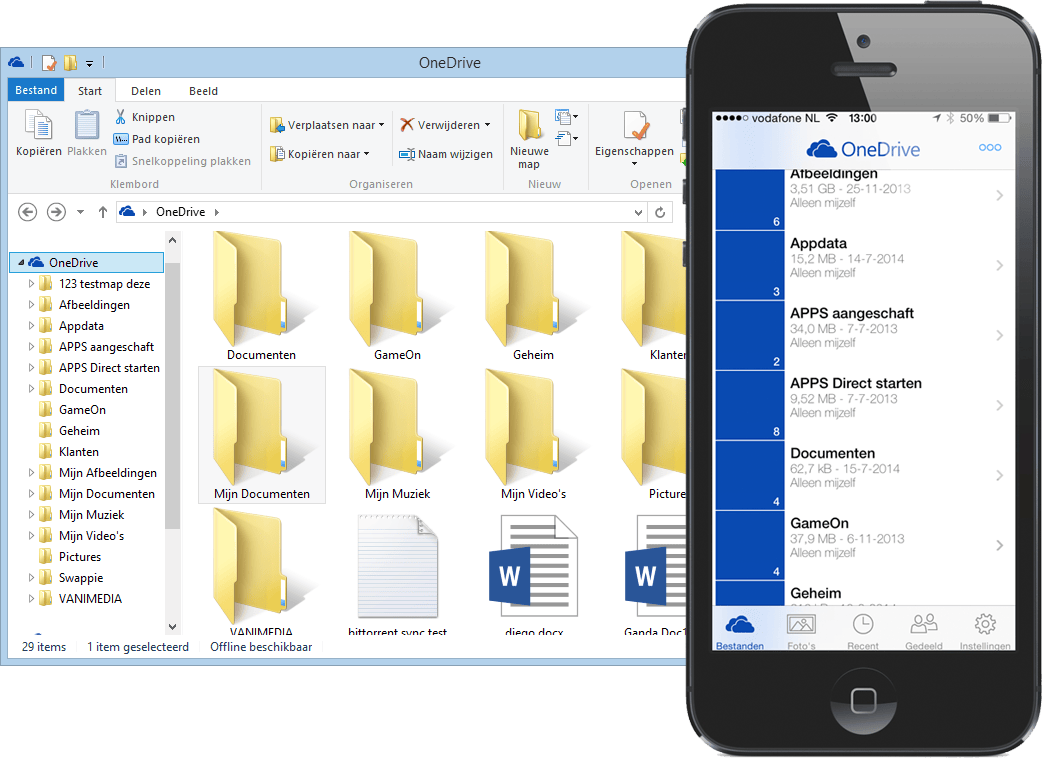Open Customize Quick Access Toolbar arrow
This screenshot has width=1042, height=758.
[x=89, y=63]
